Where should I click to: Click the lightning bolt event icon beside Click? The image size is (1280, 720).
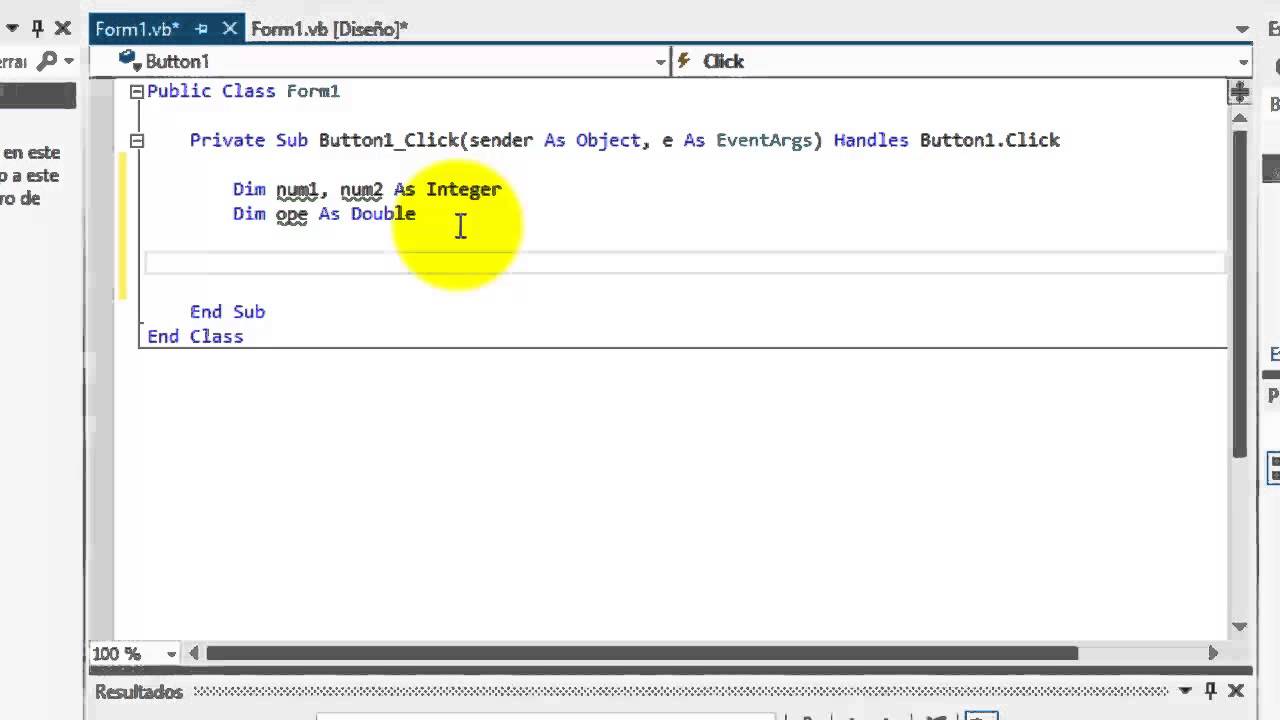[684, 61]
